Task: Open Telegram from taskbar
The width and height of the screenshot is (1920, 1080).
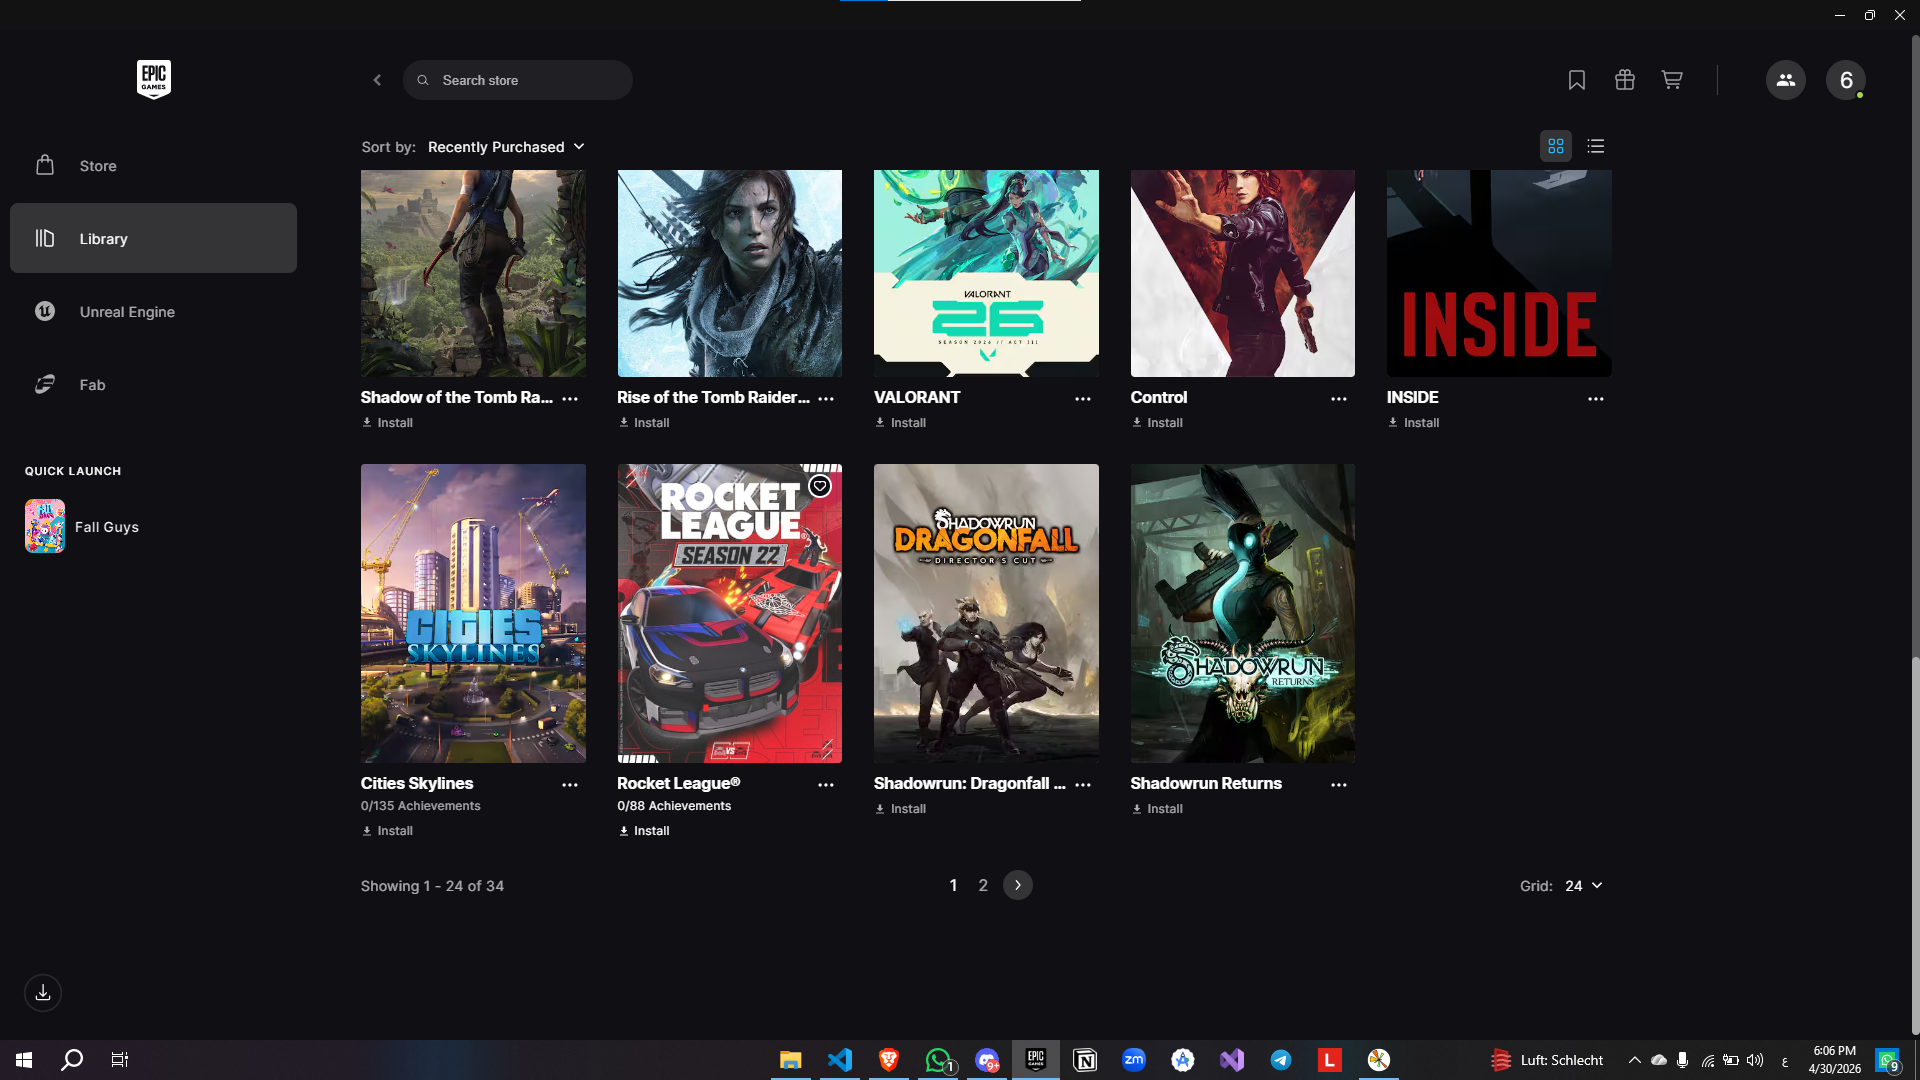Action: (1281, 1060)
